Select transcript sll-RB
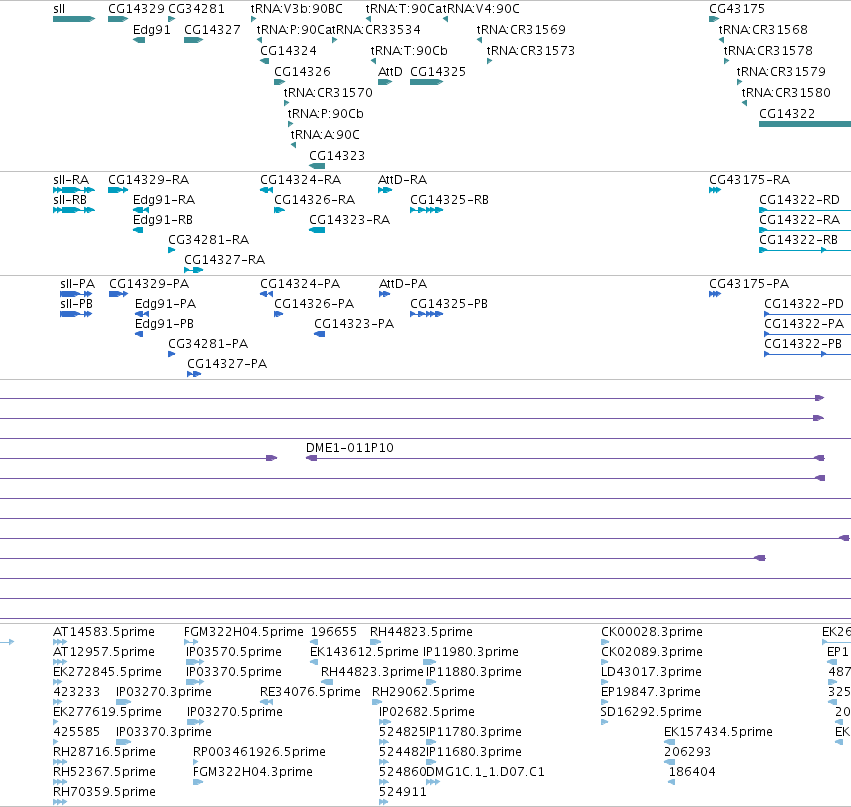The width and height of the screenshot is (851, 807). coord(74,210)
